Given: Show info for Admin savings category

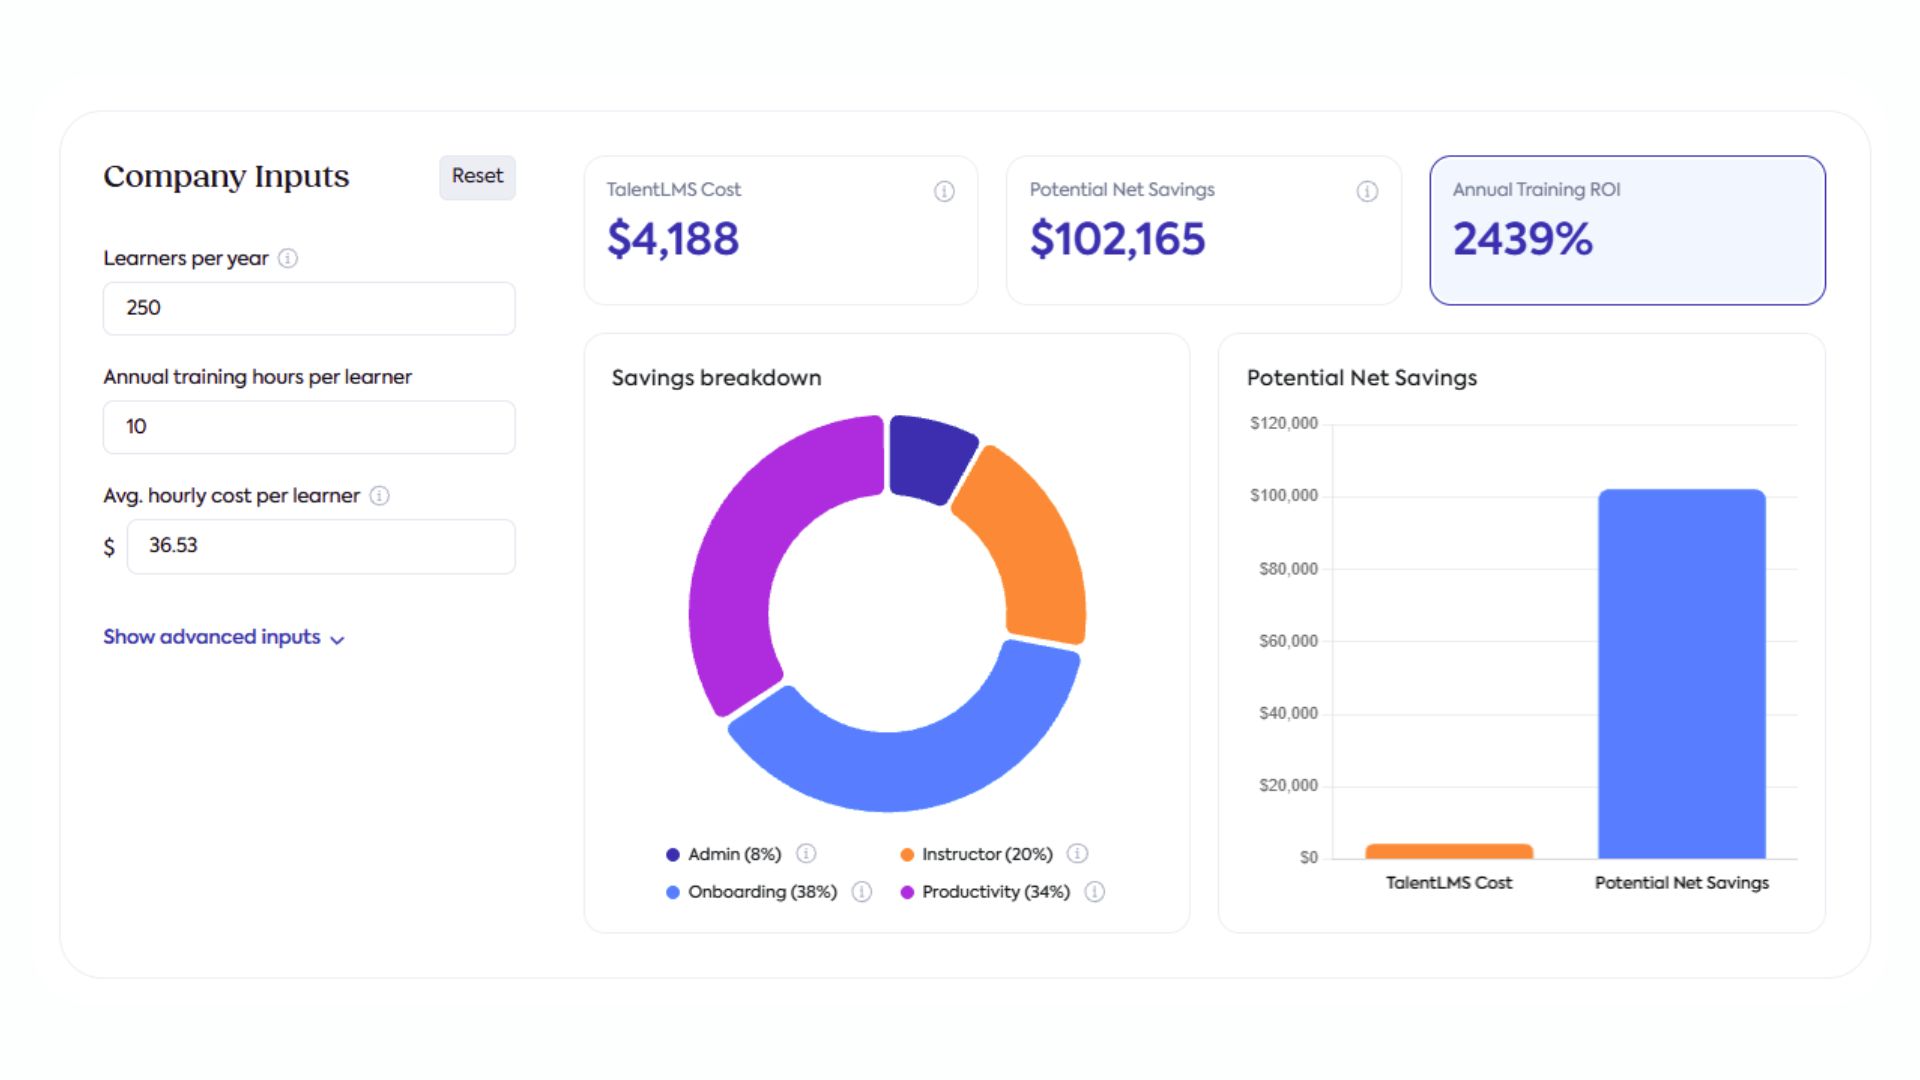Looking at the screenshot, I should coord(805,854).
